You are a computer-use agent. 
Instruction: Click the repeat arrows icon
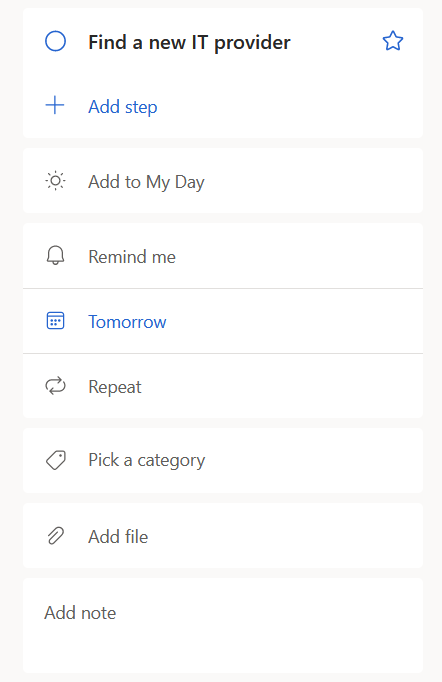(55, 386)
